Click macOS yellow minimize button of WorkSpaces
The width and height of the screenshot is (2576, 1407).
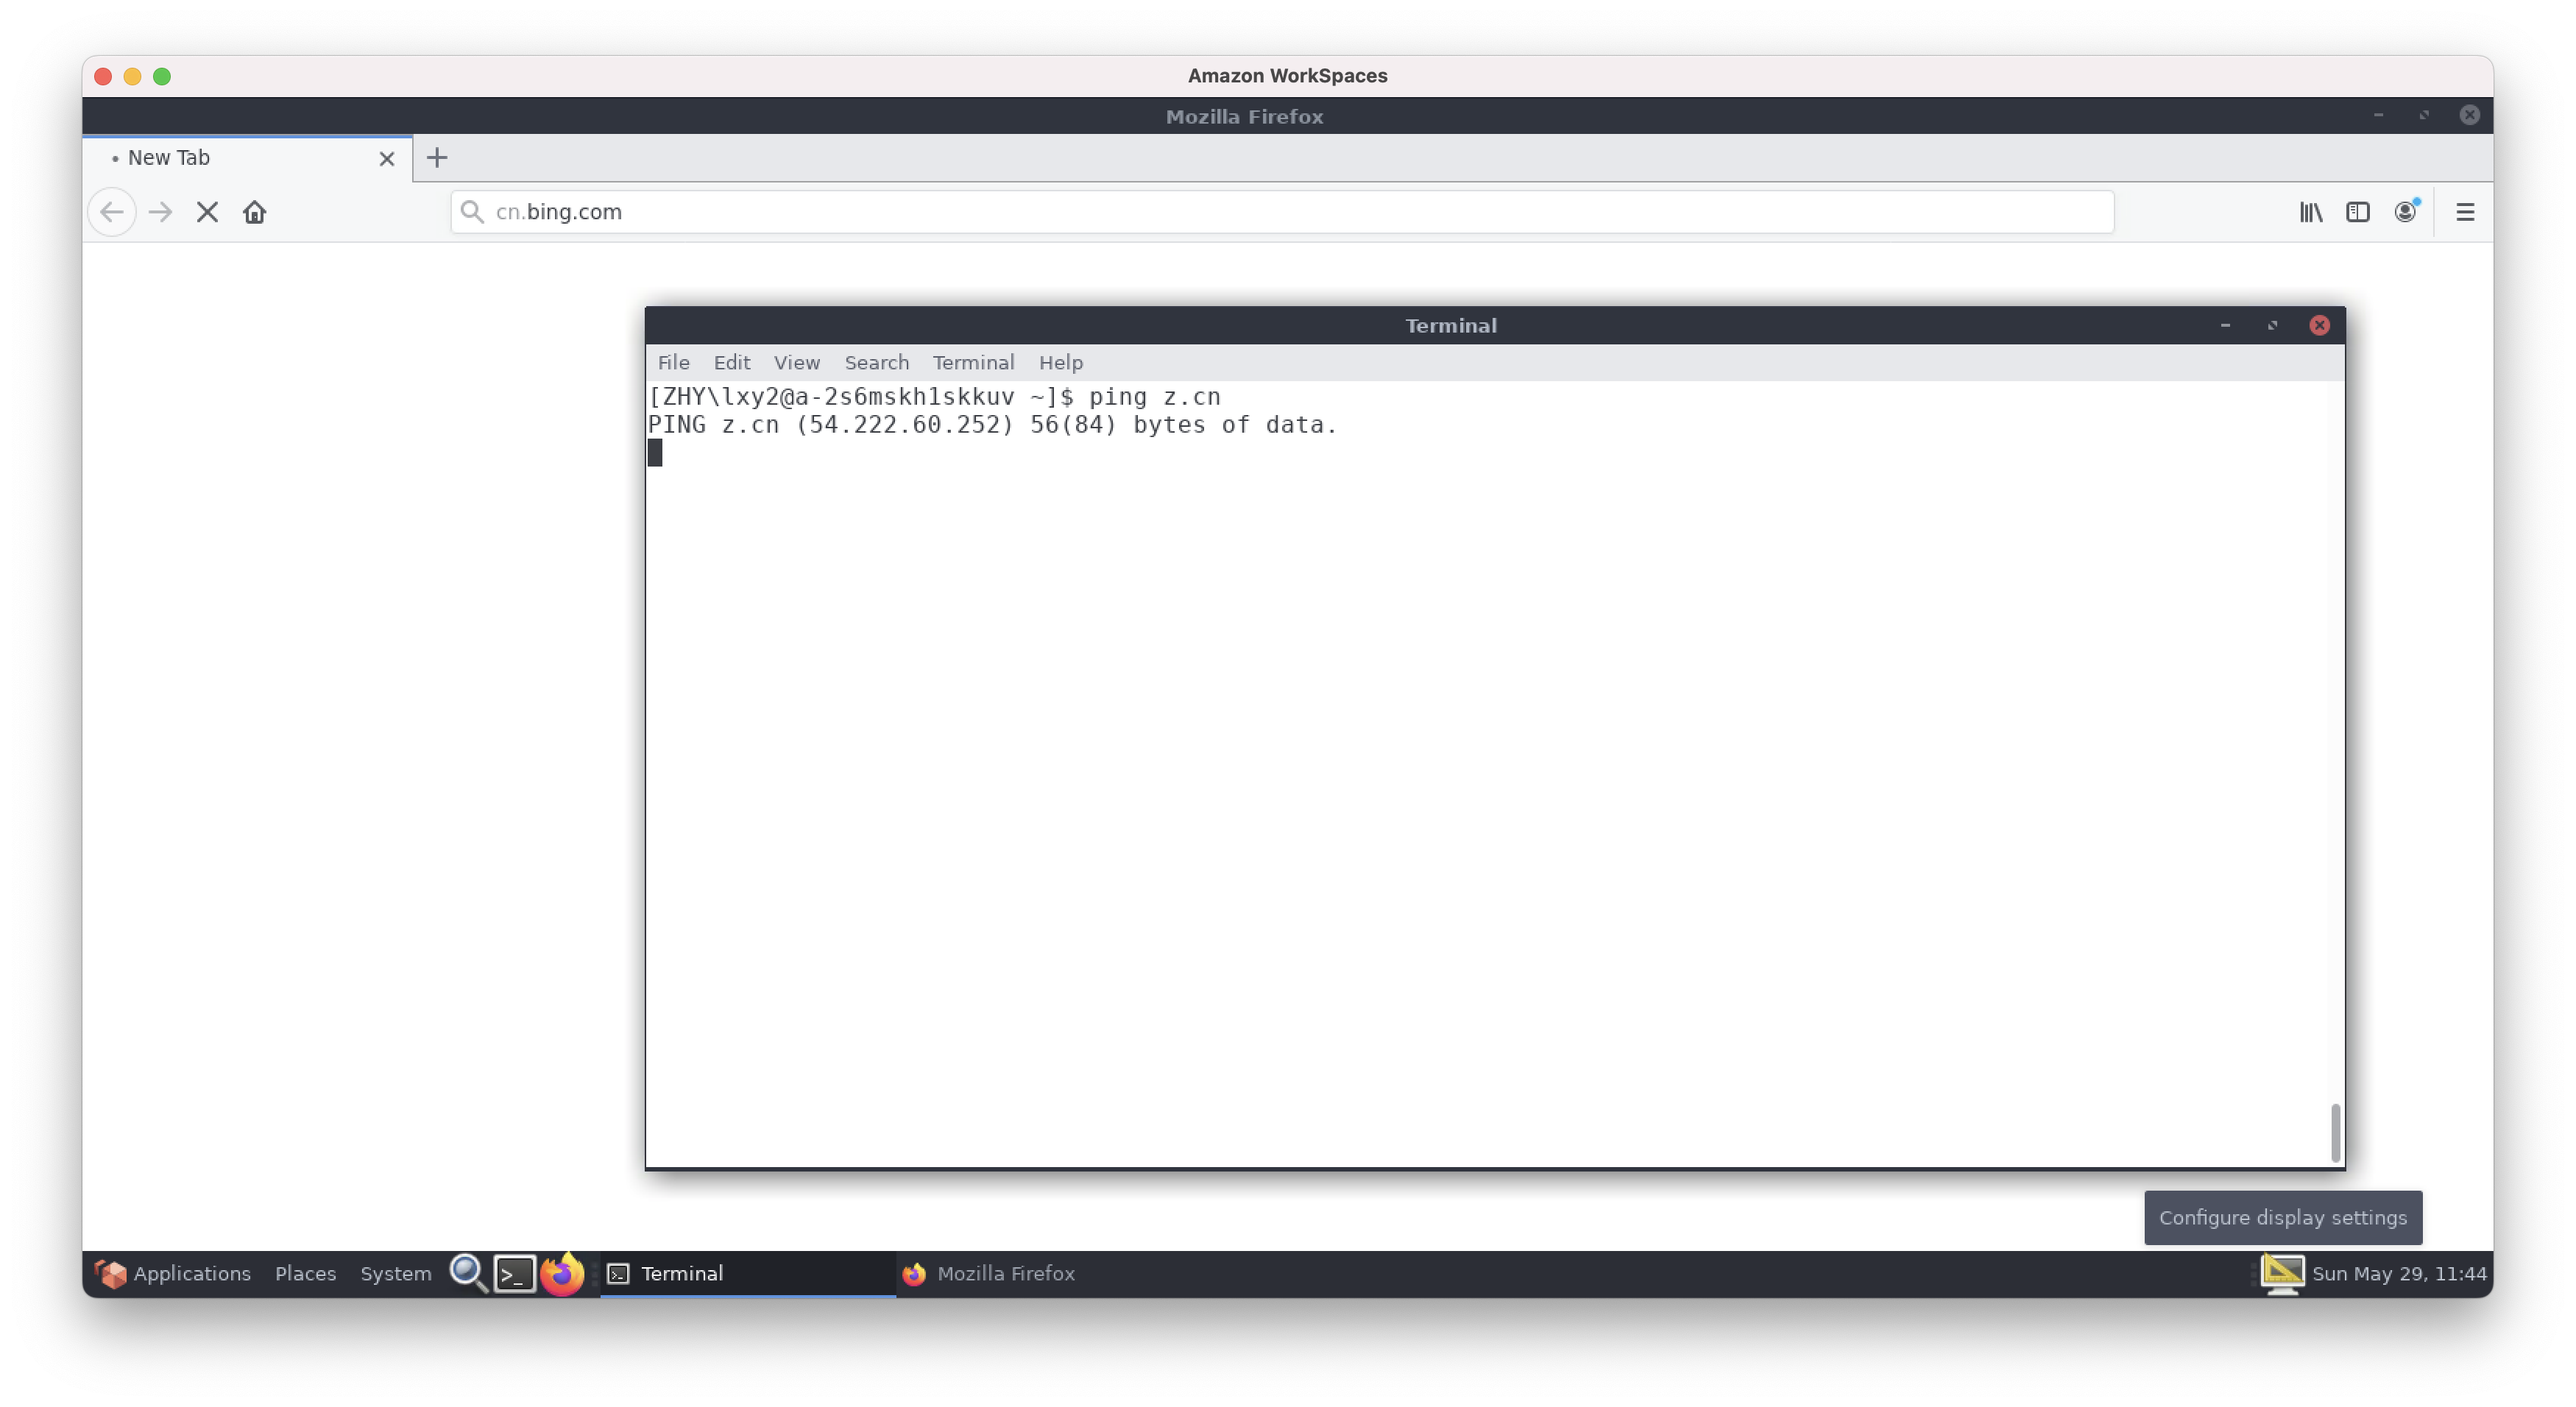[132, 76]
